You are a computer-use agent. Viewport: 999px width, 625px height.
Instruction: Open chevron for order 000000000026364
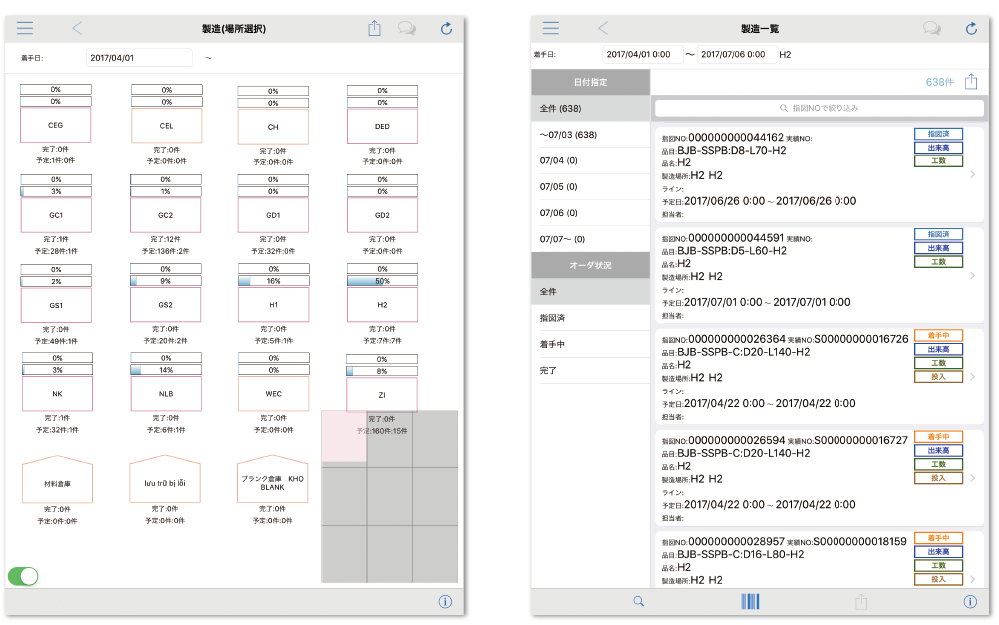click(x=973, y=376)
